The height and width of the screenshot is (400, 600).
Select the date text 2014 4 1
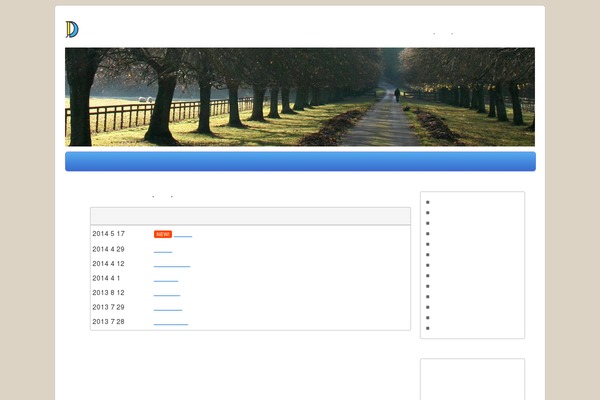tap(106, 279)
